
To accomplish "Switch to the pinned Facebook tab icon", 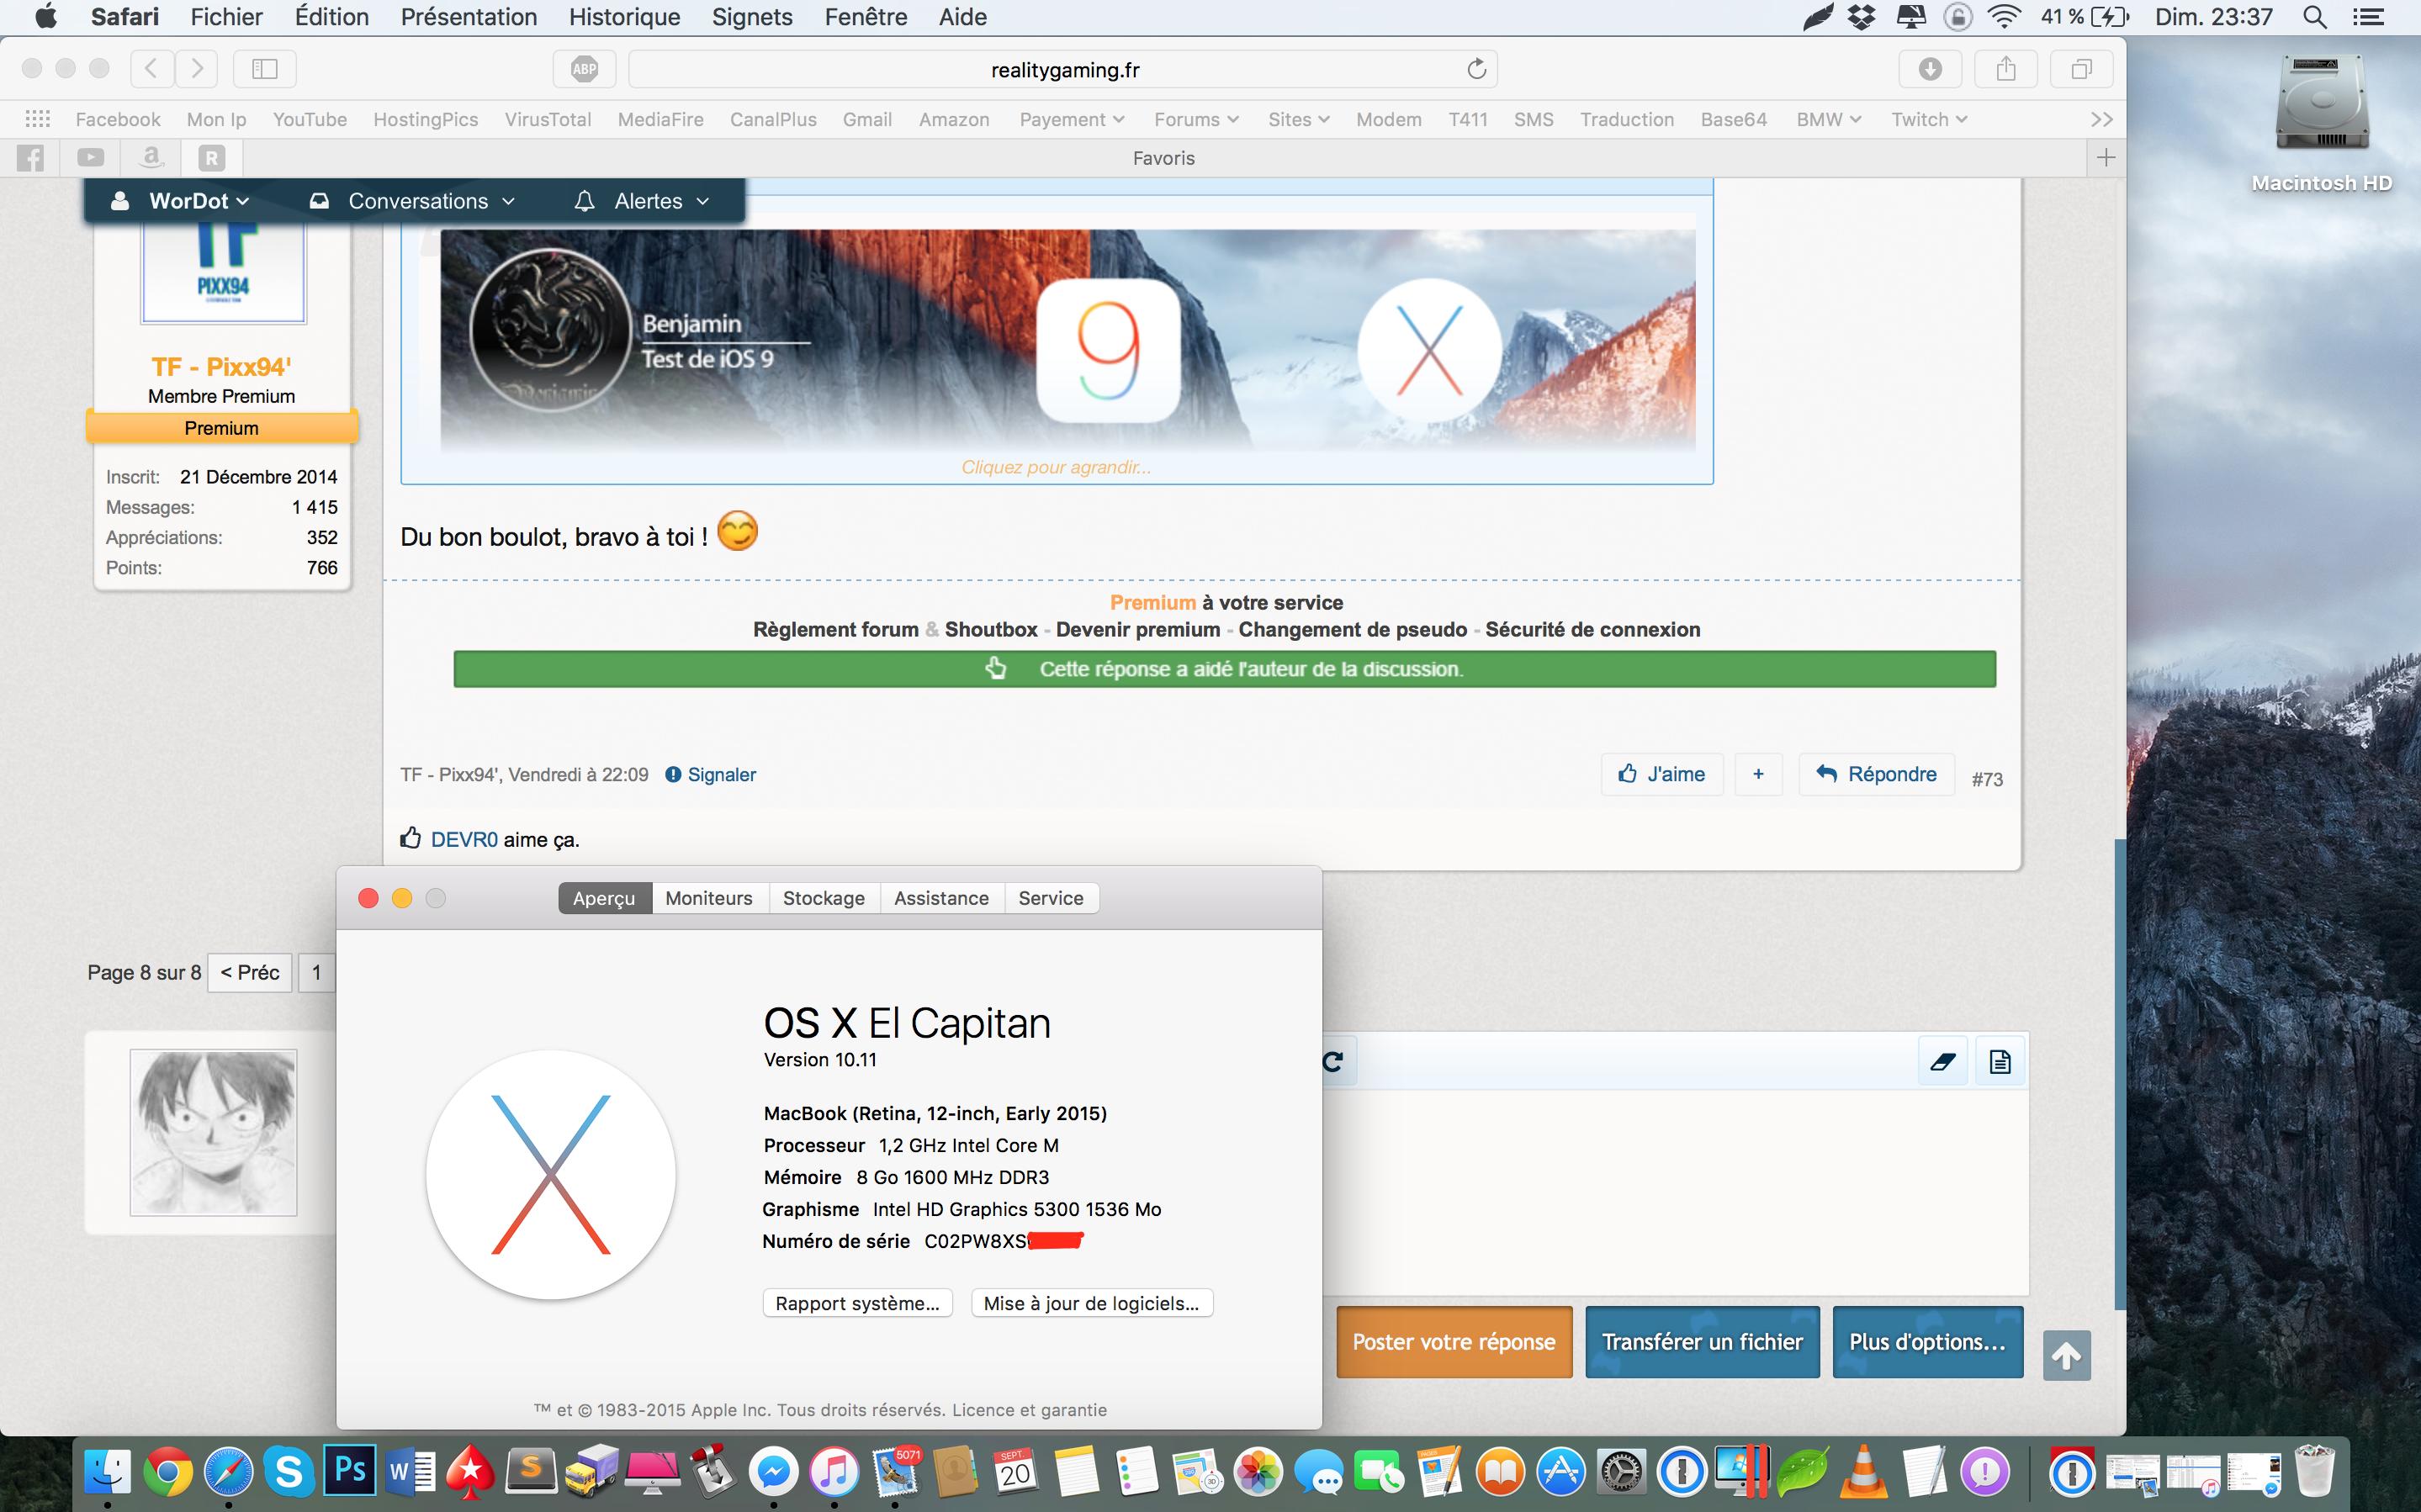I will (30, 158).
